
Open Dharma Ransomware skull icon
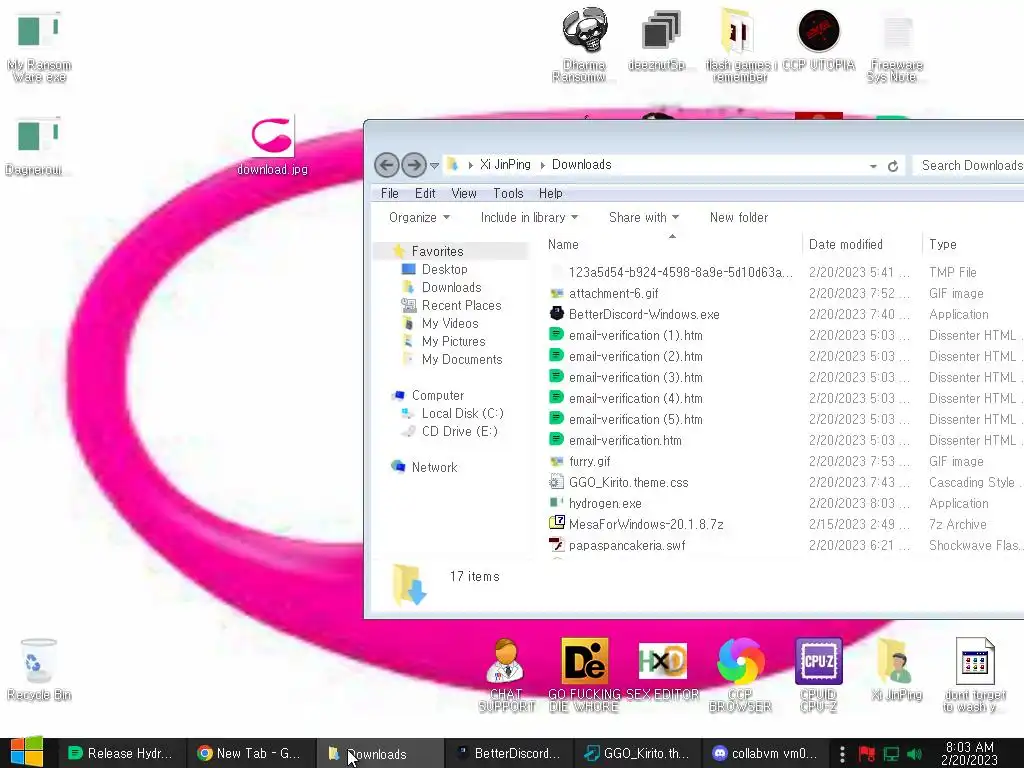[x=584, y=44]
